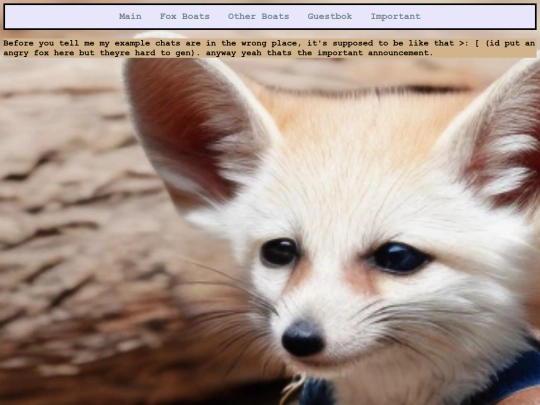This screenshot has height=405, width=540.
Task: Open the Main page link
Action: click(130, 16)
